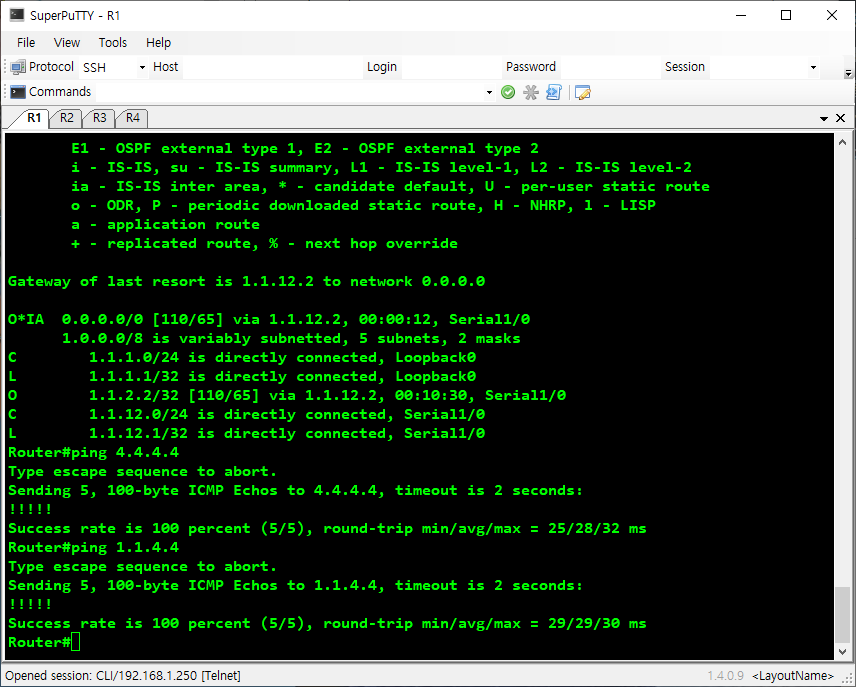Click the 'Router#ping 4.4.4.4' line

[x=93, y=452]
